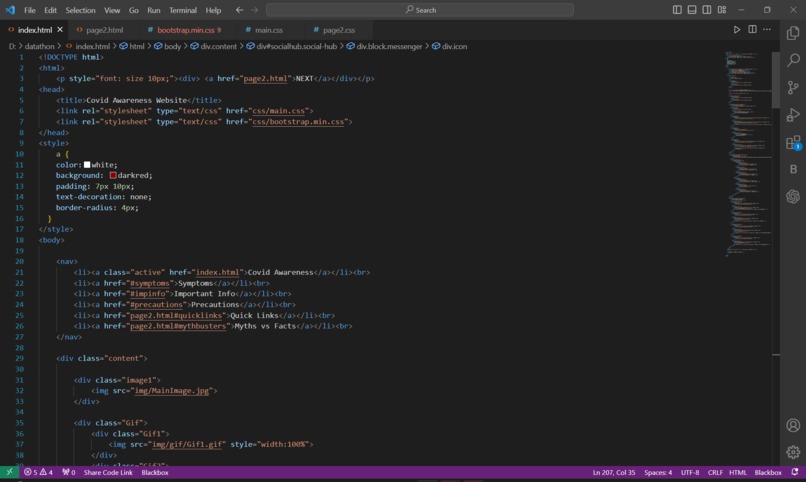Image resolution: width=806 pixels, height=482 pixels.
Task: Click the ports indicator showing 0
Action: click(68, 472)
